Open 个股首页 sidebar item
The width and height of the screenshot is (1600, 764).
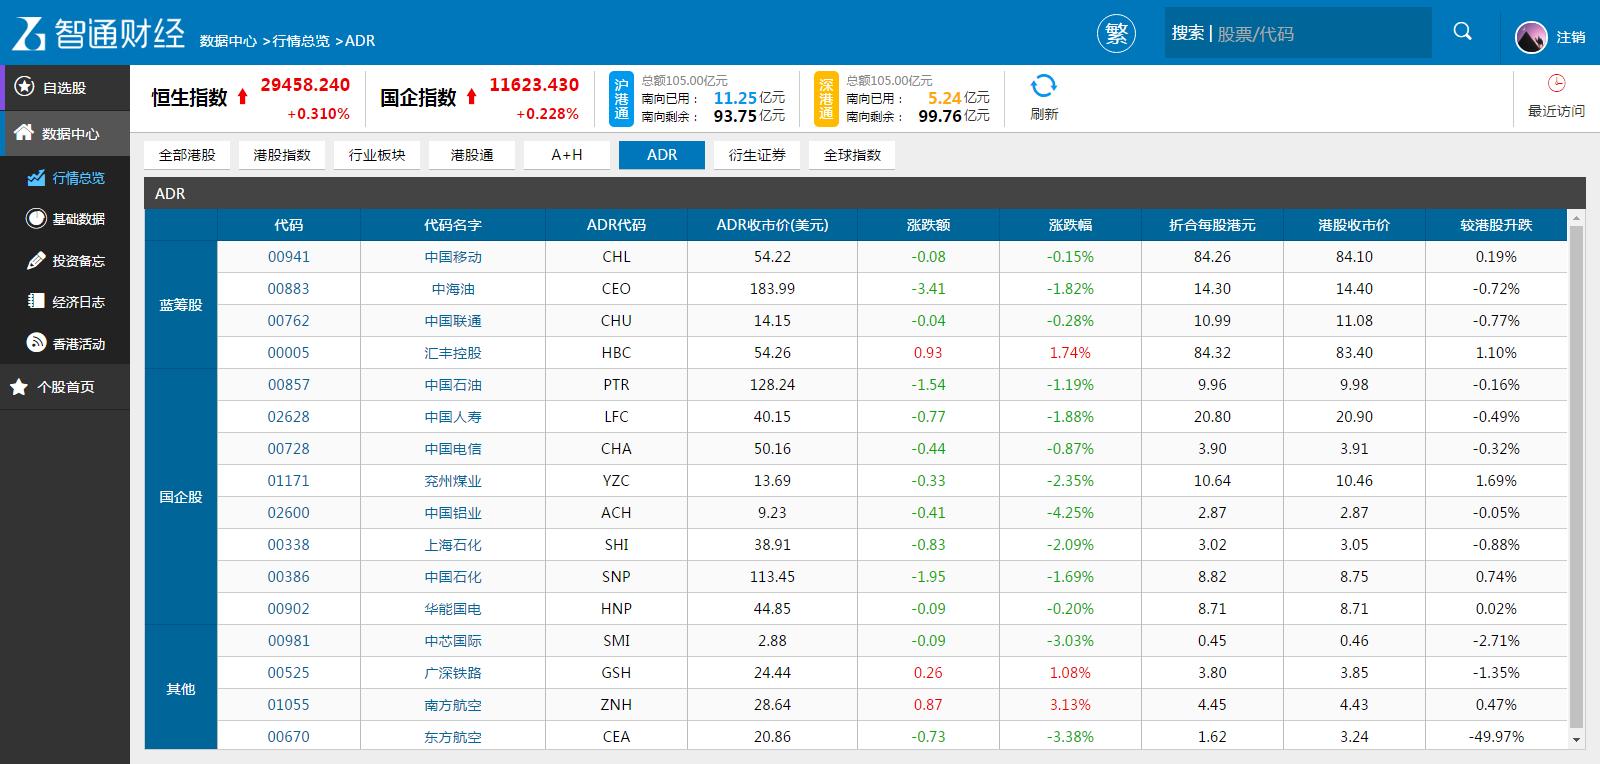(65, 387)
